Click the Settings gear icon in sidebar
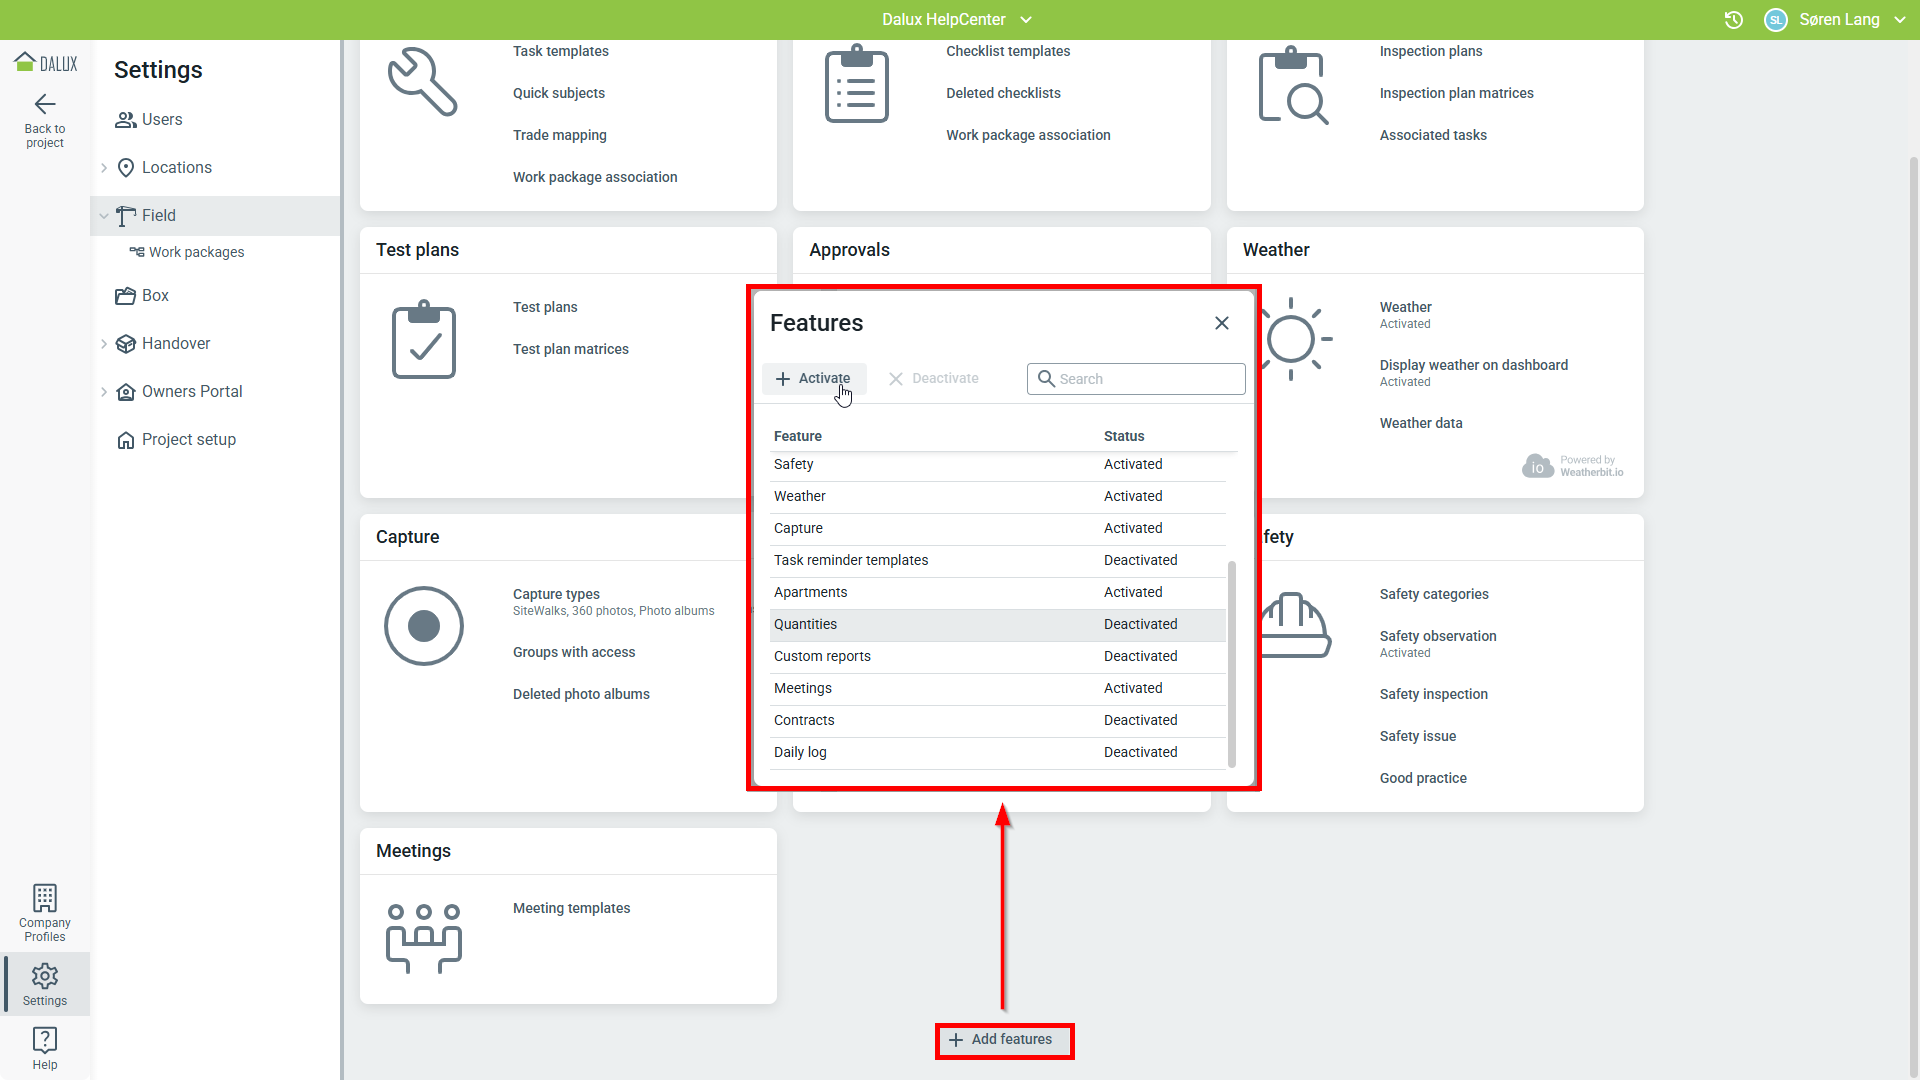Image resolution: width=1920 pixels, height=1080 pixels. pyautogui.click(x=45, y=976)
